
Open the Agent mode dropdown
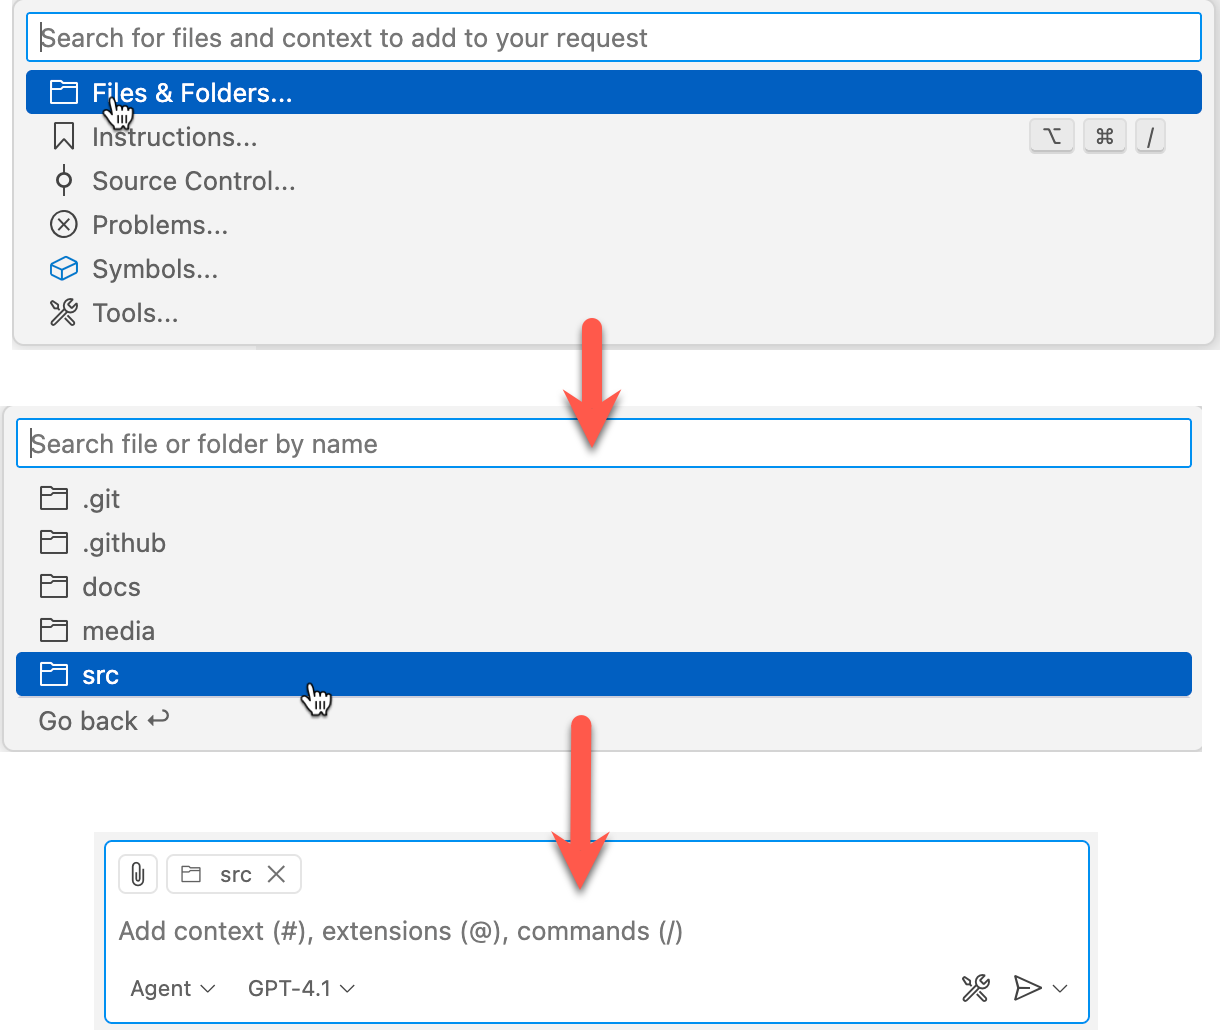point(172,989)
